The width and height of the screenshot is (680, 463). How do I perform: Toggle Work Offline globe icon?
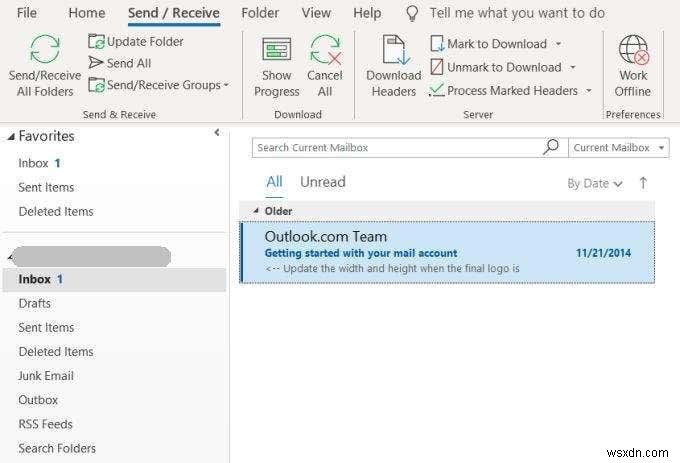click(634, 50)
